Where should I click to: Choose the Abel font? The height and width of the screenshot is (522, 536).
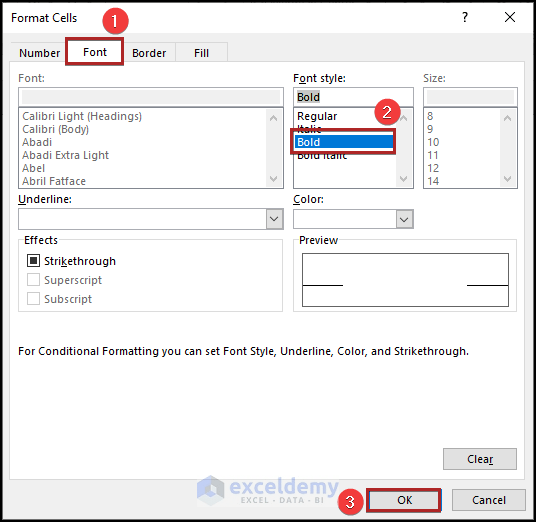34,168
